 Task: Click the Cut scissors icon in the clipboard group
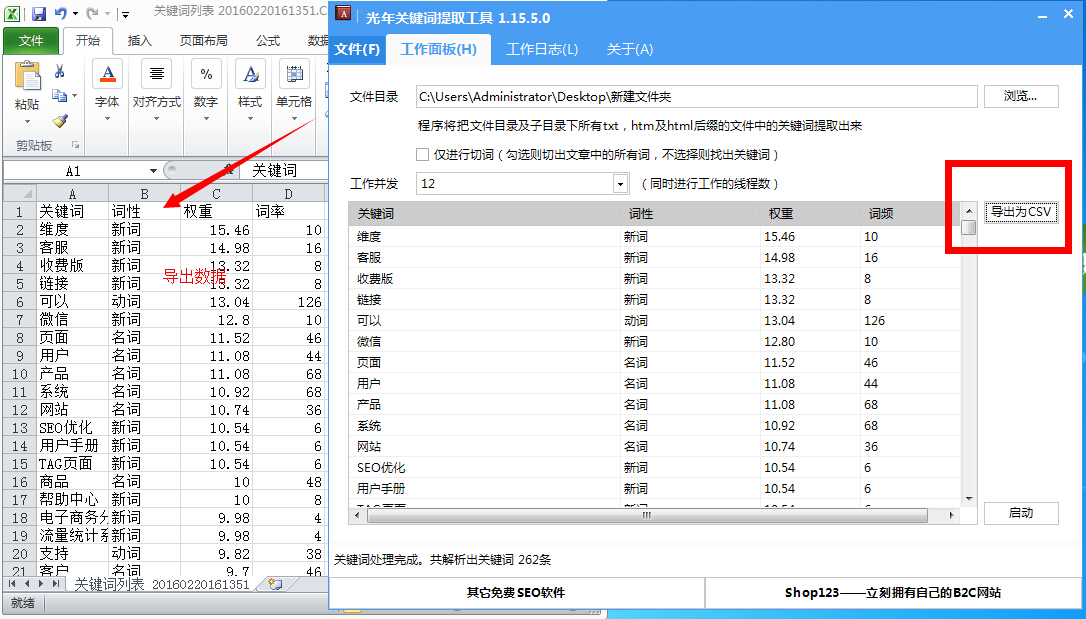click(x=60, y=72)
